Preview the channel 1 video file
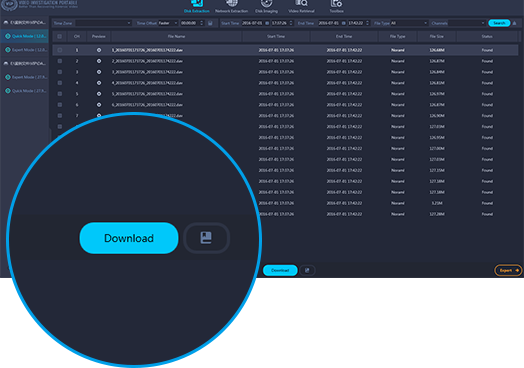This screenshot has width=524, height=368. click(x=99, y=50)
